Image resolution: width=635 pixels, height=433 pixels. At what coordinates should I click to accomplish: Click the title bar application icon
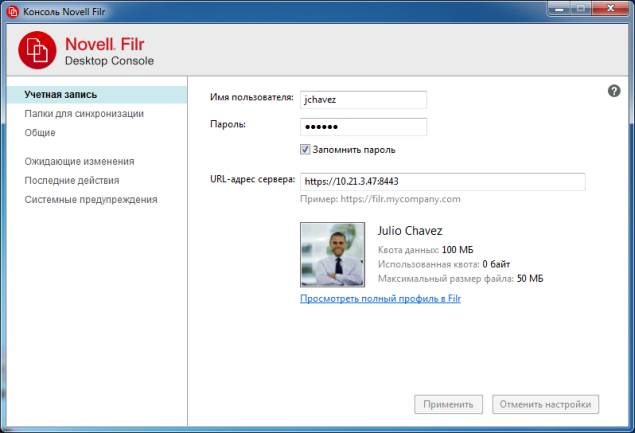pyautogui.click(x=12, y=11)
